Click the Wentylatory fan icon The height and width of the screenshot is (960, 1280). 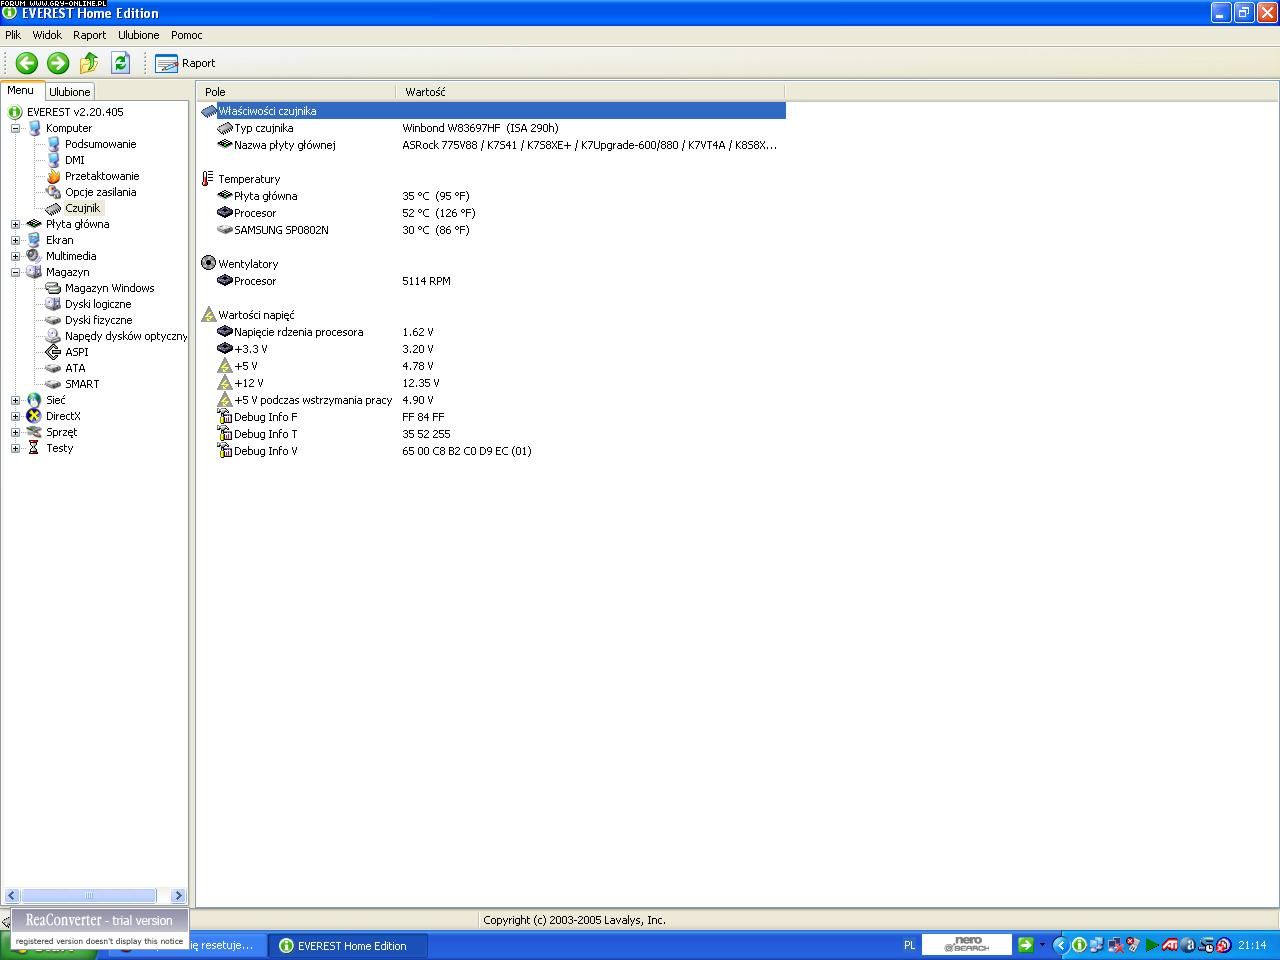[208, 263]
